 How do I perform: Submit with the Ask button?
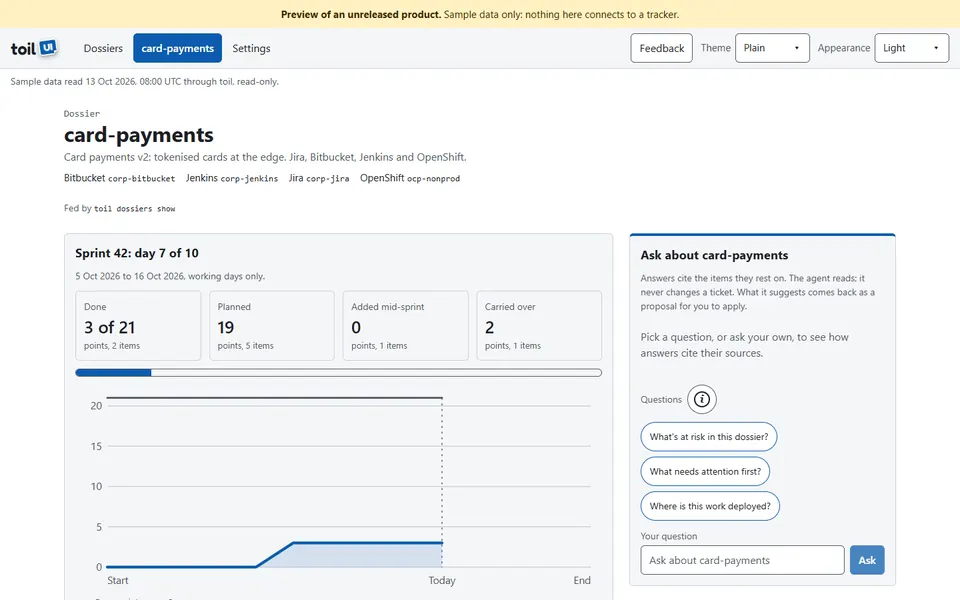(x=867, y=560)
